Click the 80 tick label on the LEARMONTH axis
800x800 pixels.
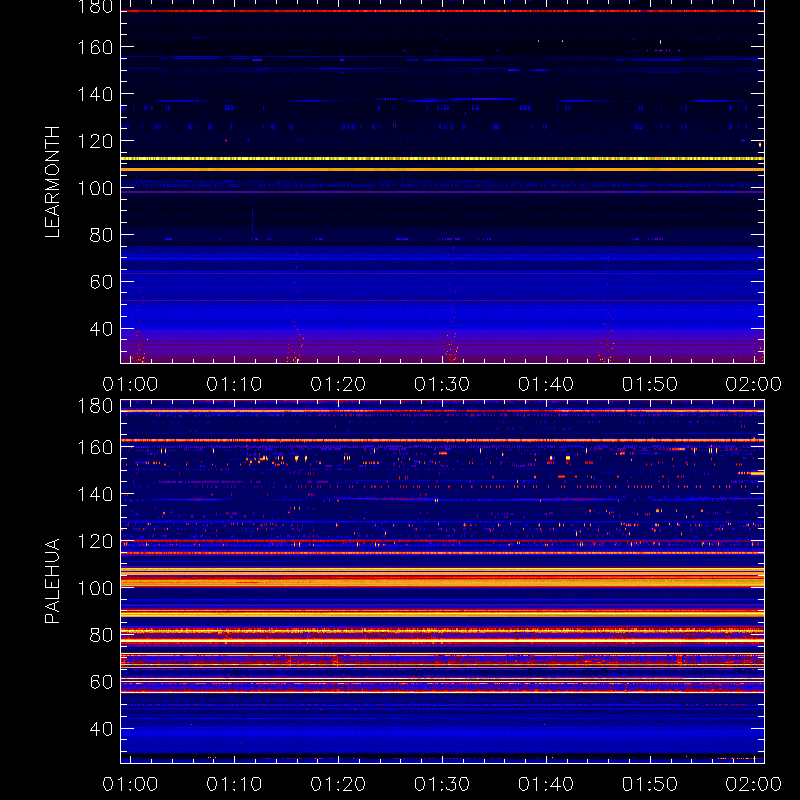click(101, 235)
